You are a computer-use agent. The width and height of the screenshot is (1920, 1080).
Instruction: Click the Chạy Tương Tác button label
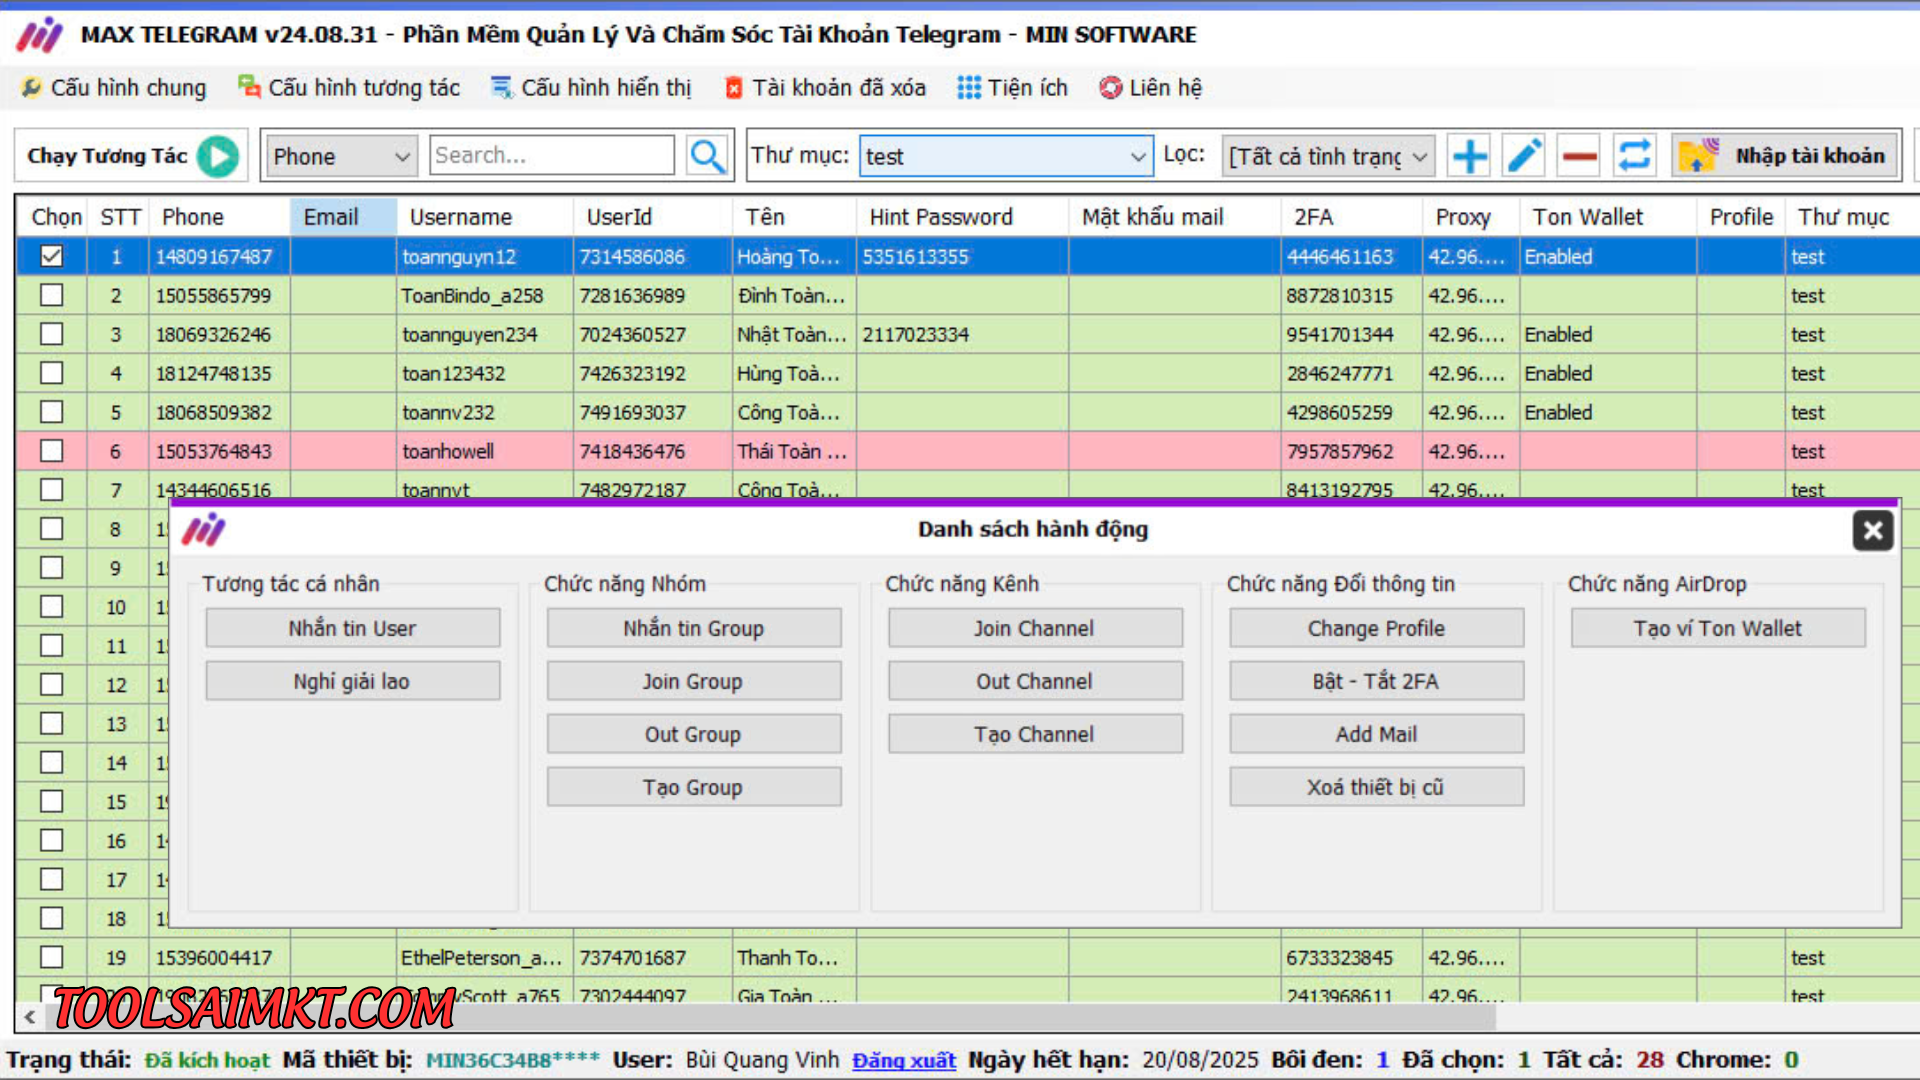click(x=107, y=156)
